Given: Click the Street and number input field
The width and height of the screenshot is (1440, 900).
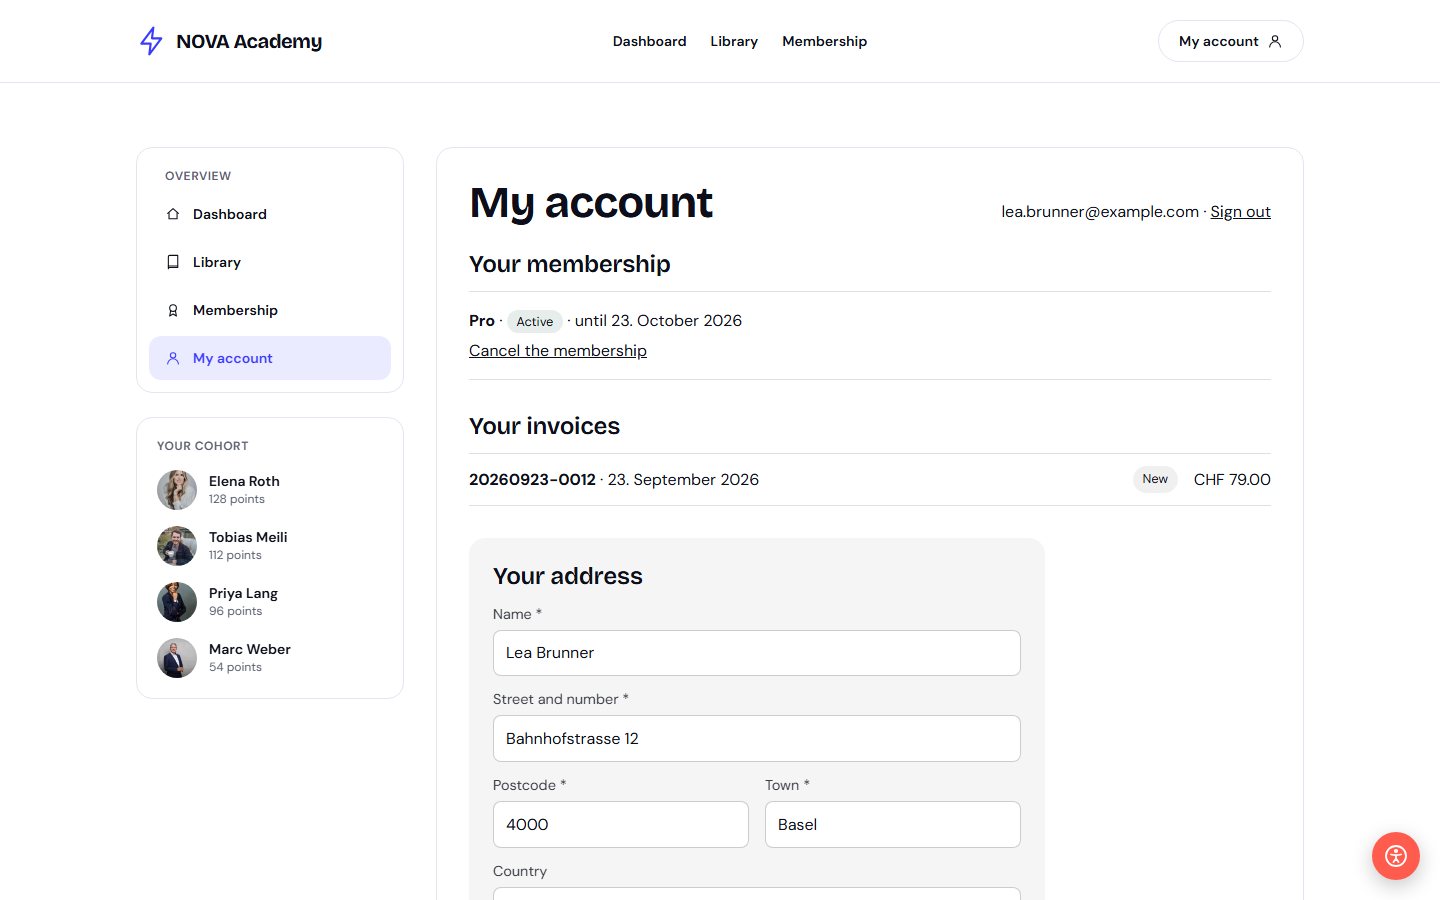Looking at the screenshot, I should [757, 739].
